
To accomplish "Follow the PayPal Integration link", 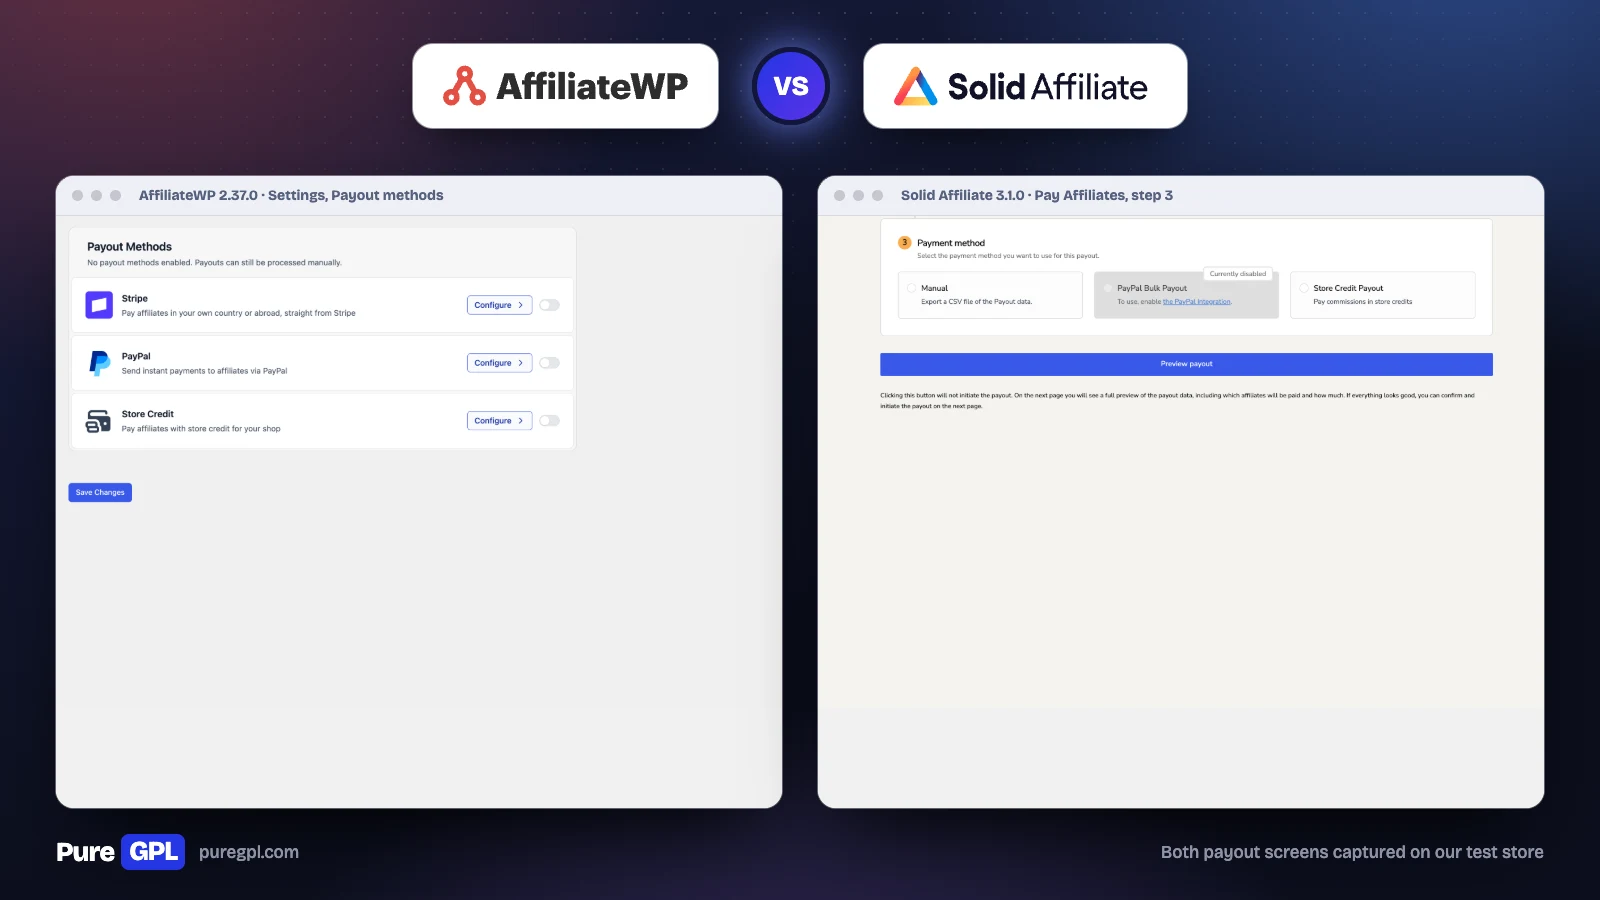I will 1197,302.
